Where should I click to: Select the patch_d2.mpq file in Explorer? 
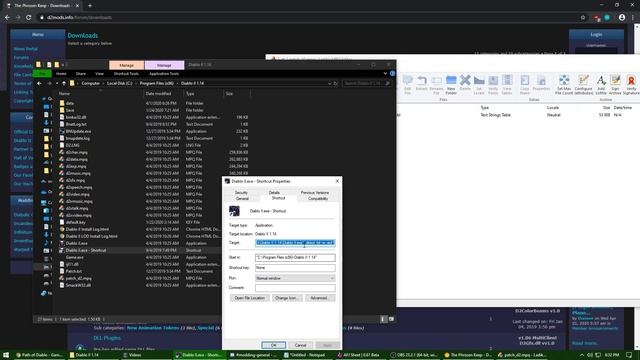[78, 278]
